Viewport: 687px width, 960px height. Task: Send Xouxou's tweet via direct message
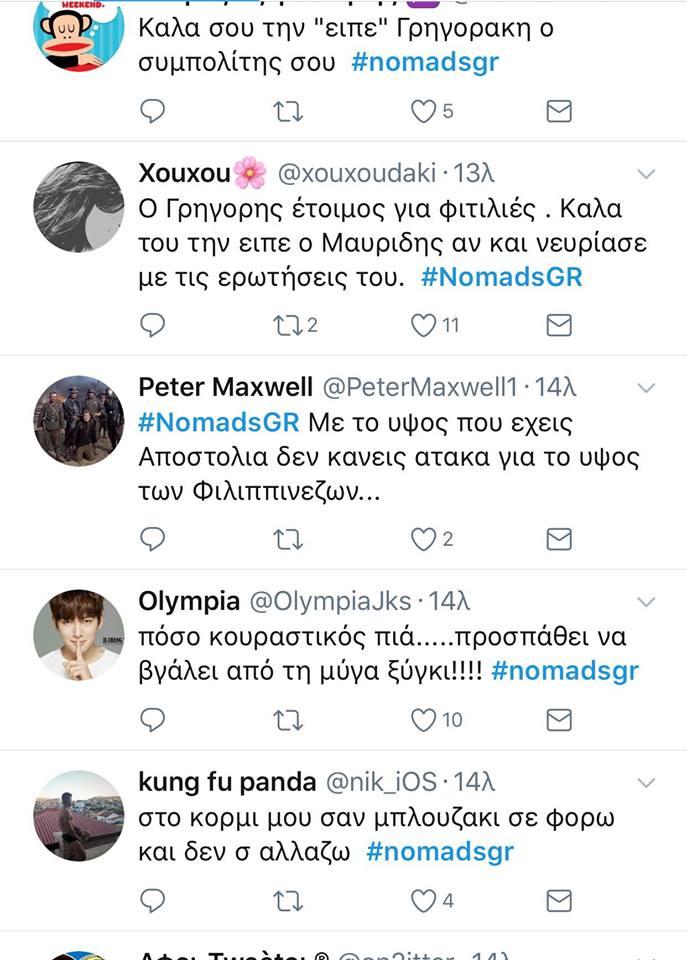coord(559,325)
